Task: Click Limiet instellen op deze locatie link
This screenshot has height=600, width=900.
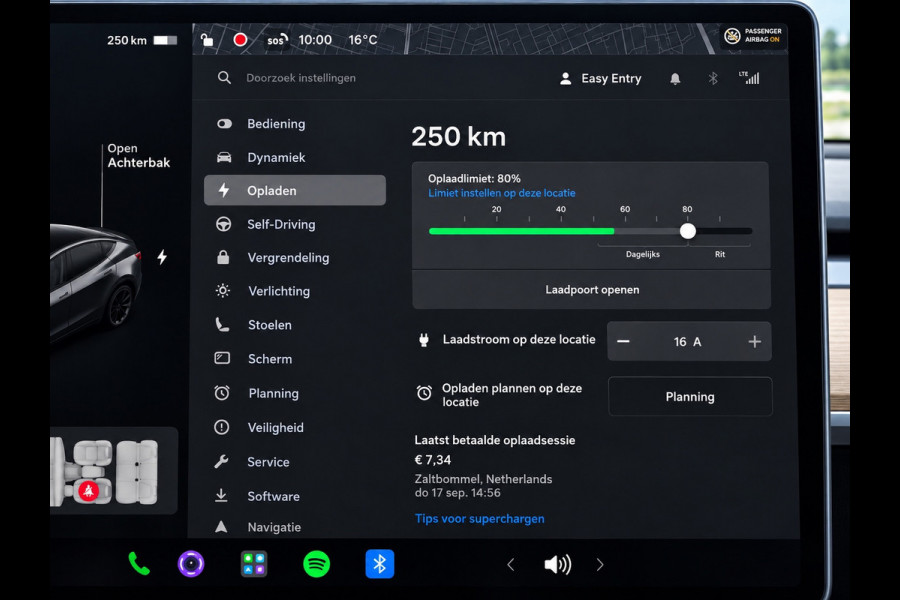Action: [502, 193]
